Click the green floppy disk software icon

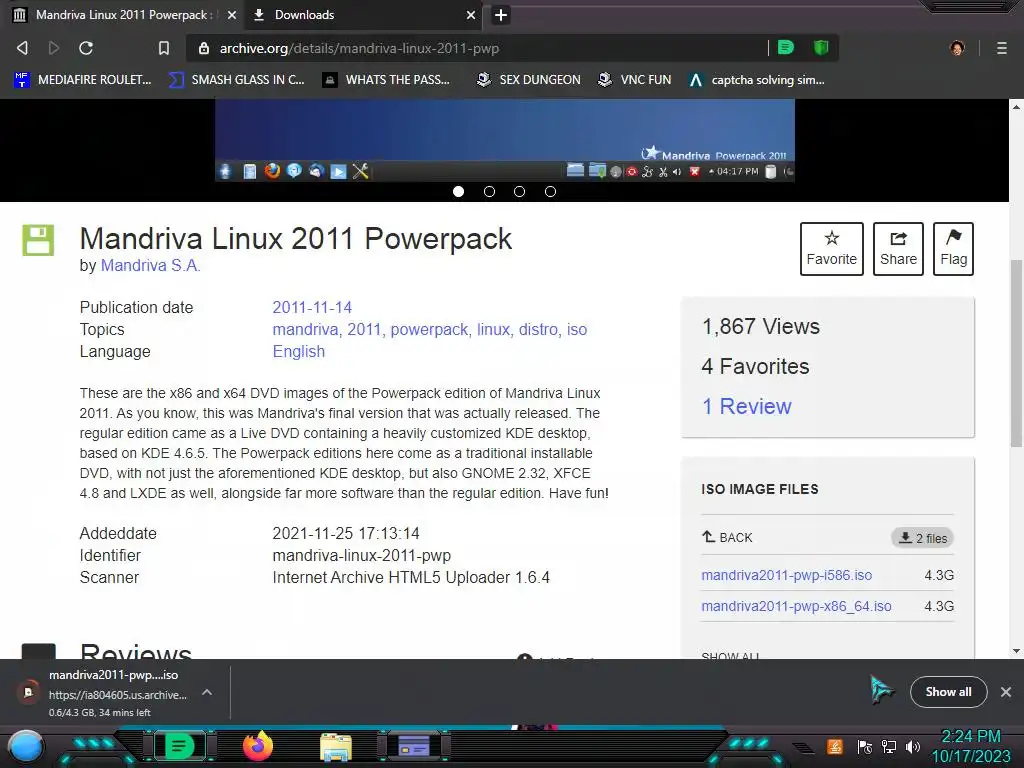pyautogui.click(x=38, y=240)
